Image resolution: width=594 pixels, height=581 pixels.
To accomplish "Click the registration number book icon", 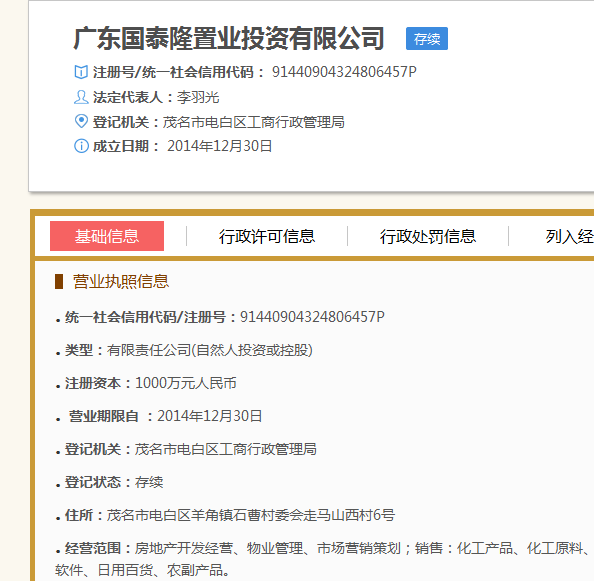I will [81, 72].
